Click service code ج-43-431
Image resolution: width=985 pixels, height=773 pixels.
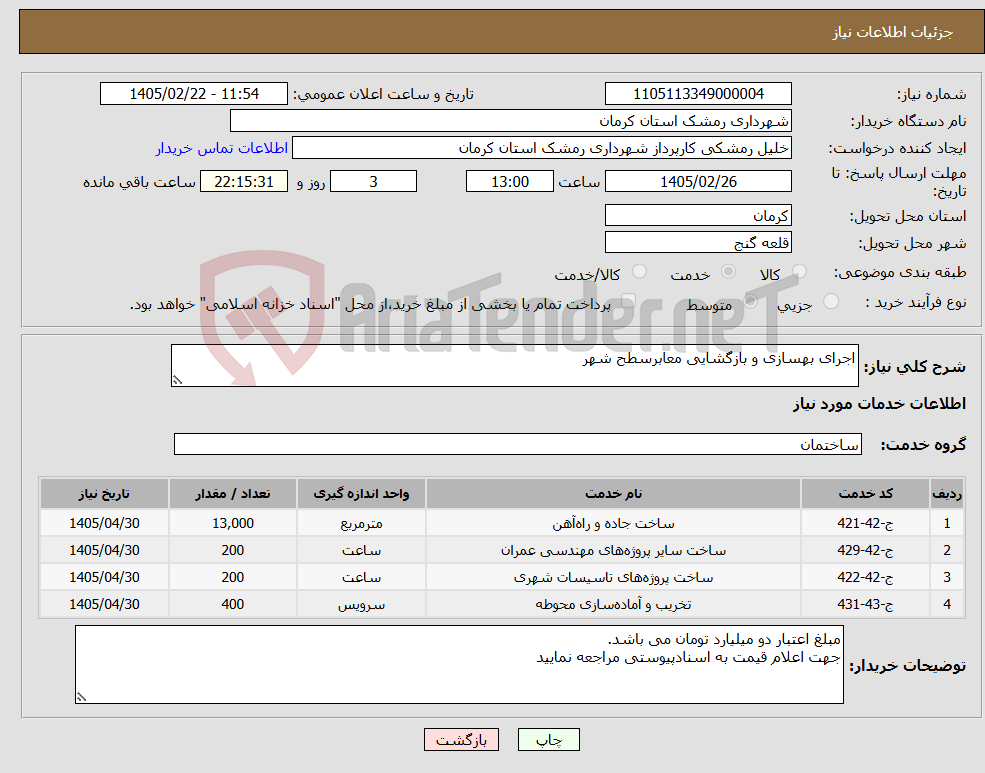tap(865, 604)
